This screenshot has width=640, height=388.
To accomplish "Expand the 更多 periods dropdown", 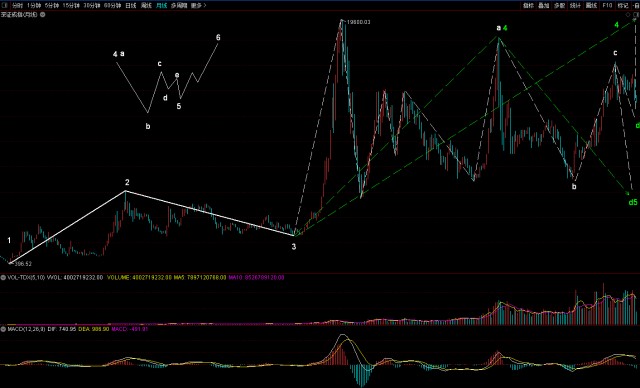I will (x=199, y=5).
